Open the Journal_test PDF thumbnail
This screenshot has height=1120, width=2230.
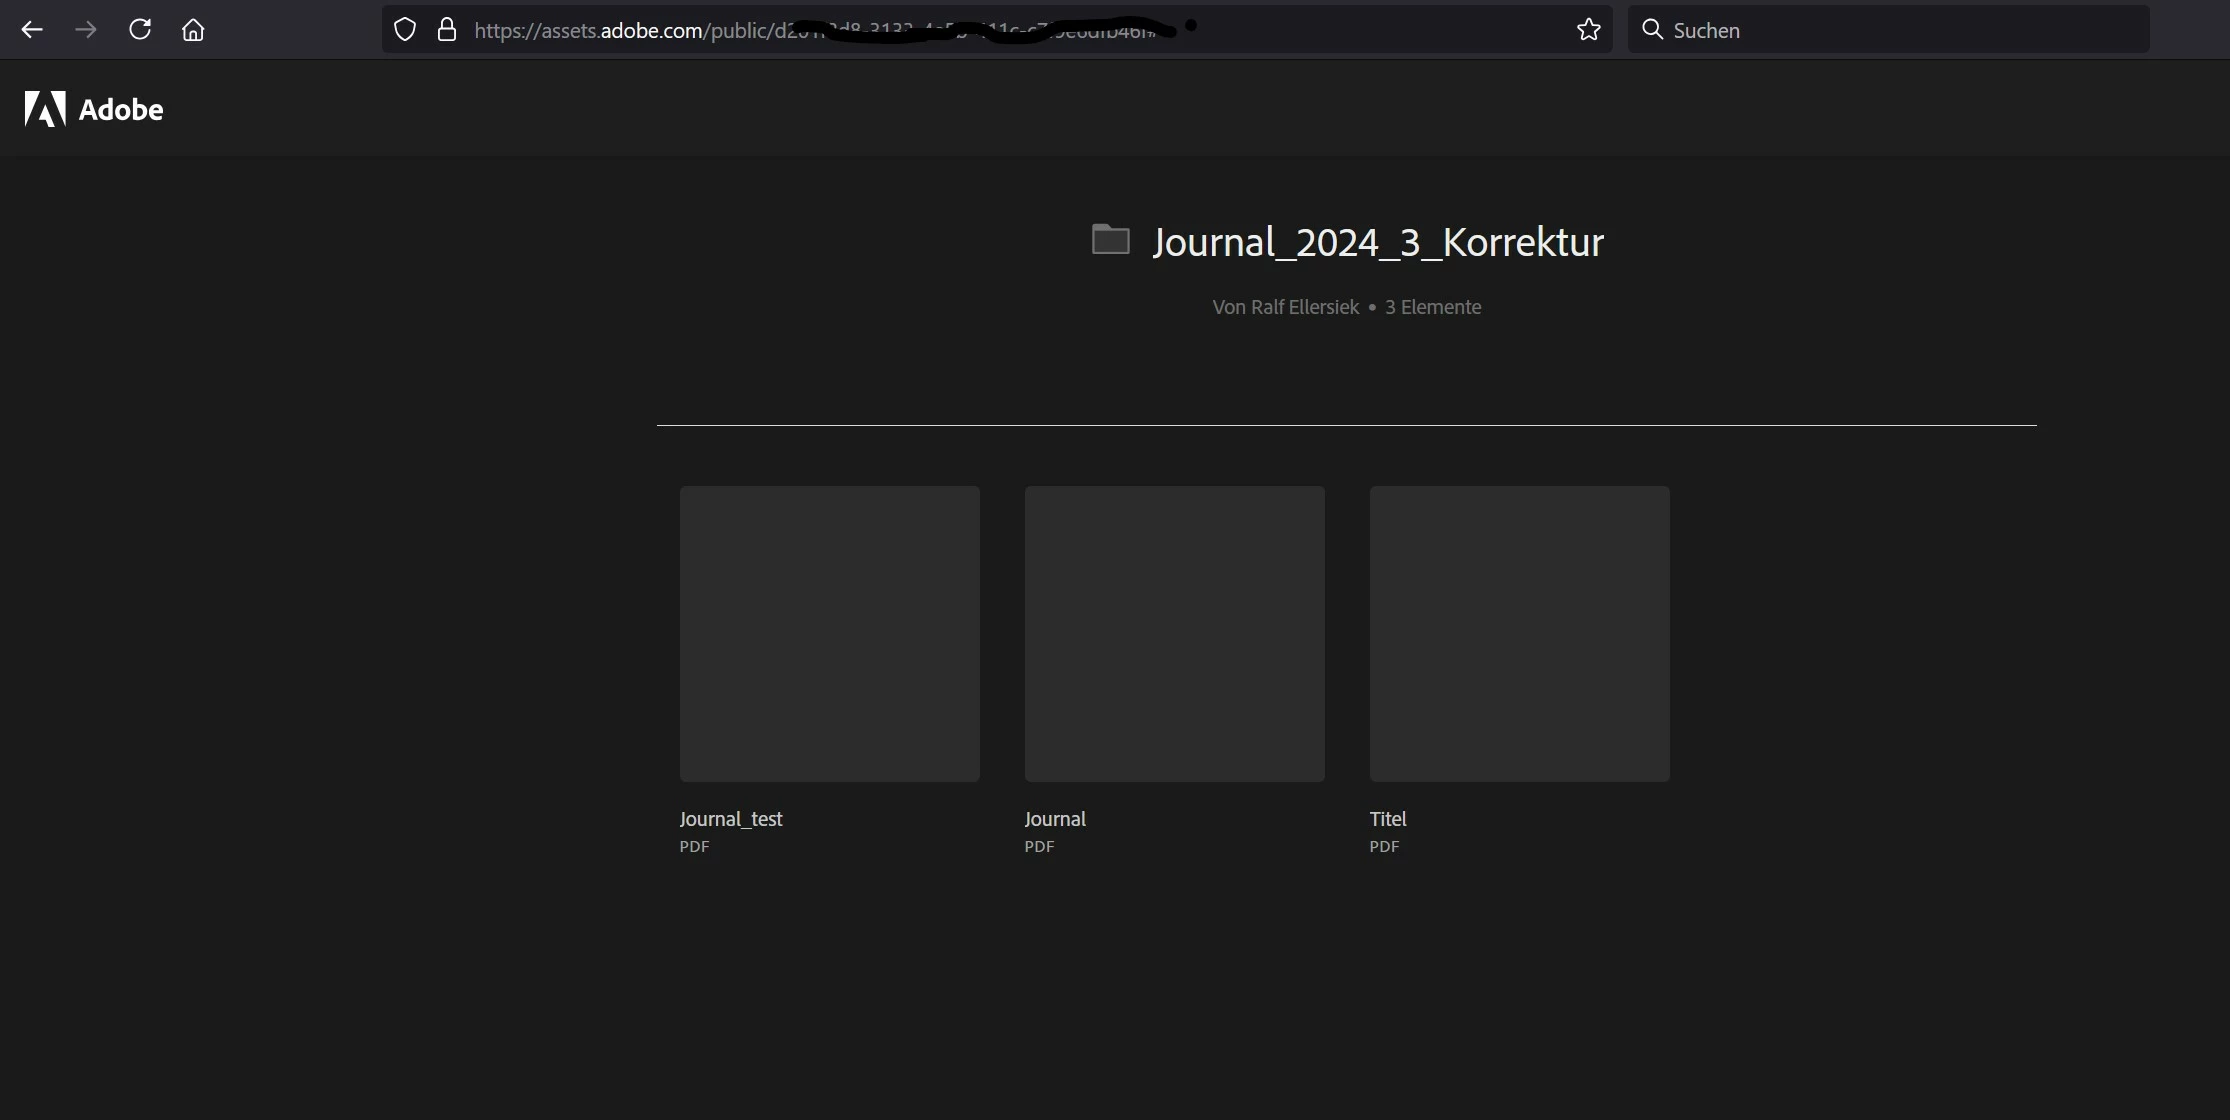coord(829,633)
